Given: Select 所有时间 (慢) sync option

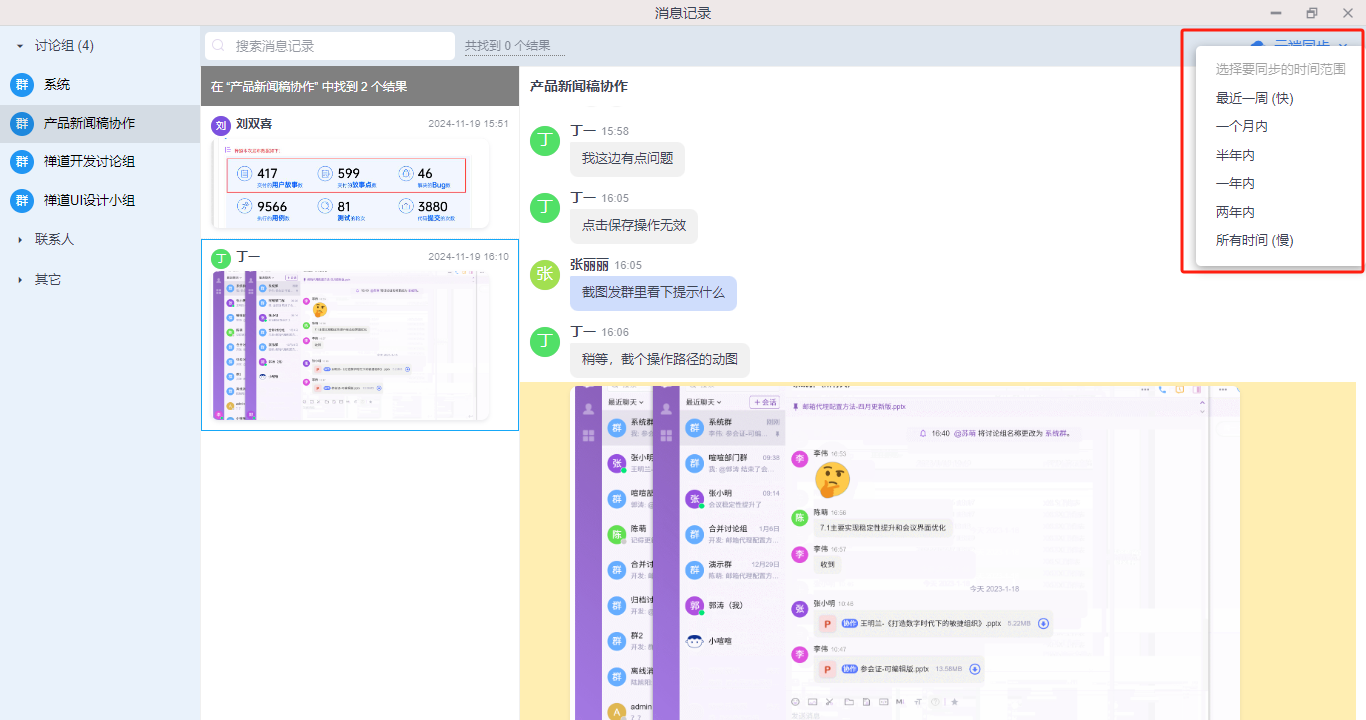Looking at the screenshot, I should [x=1254, y=240].
